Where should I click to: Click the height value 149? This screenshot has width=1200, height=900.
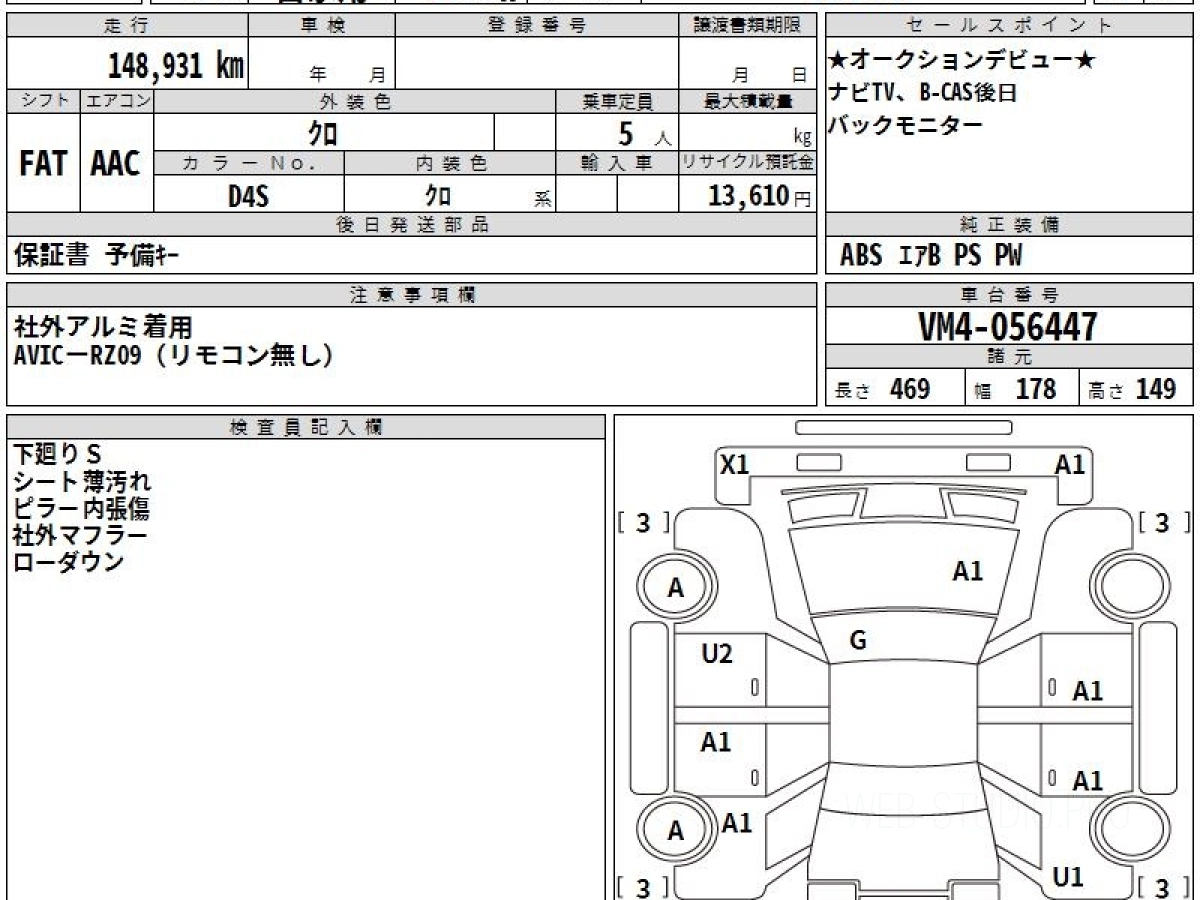point(1155,389)
